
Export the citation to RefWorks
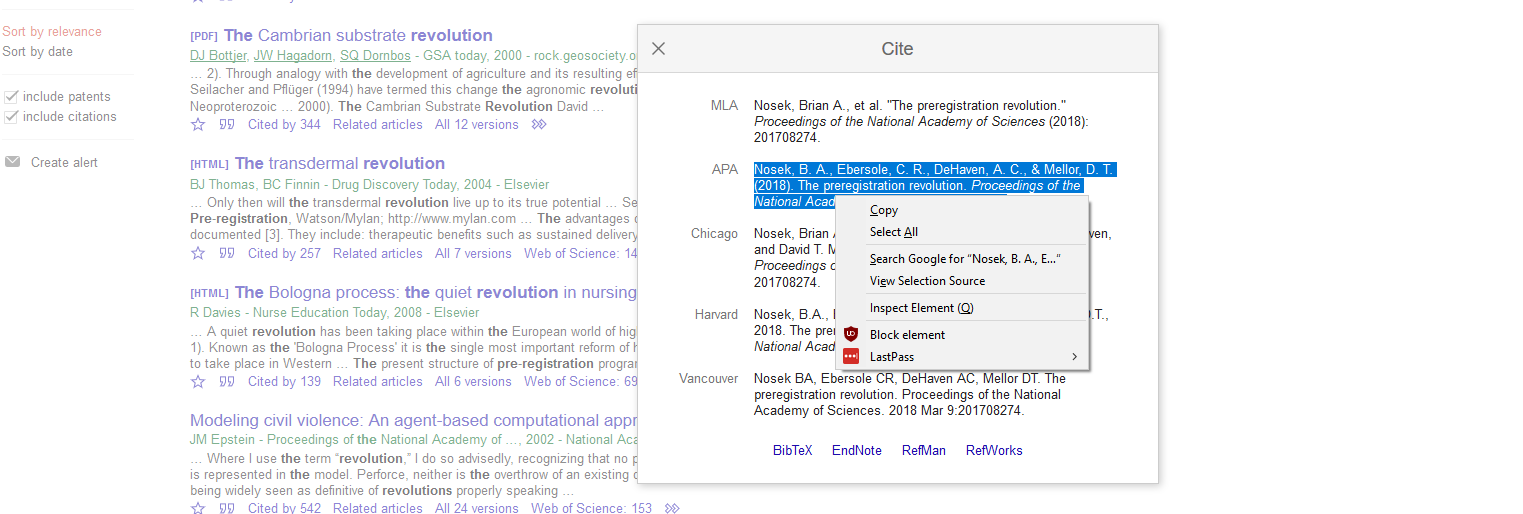pos(994,451)
